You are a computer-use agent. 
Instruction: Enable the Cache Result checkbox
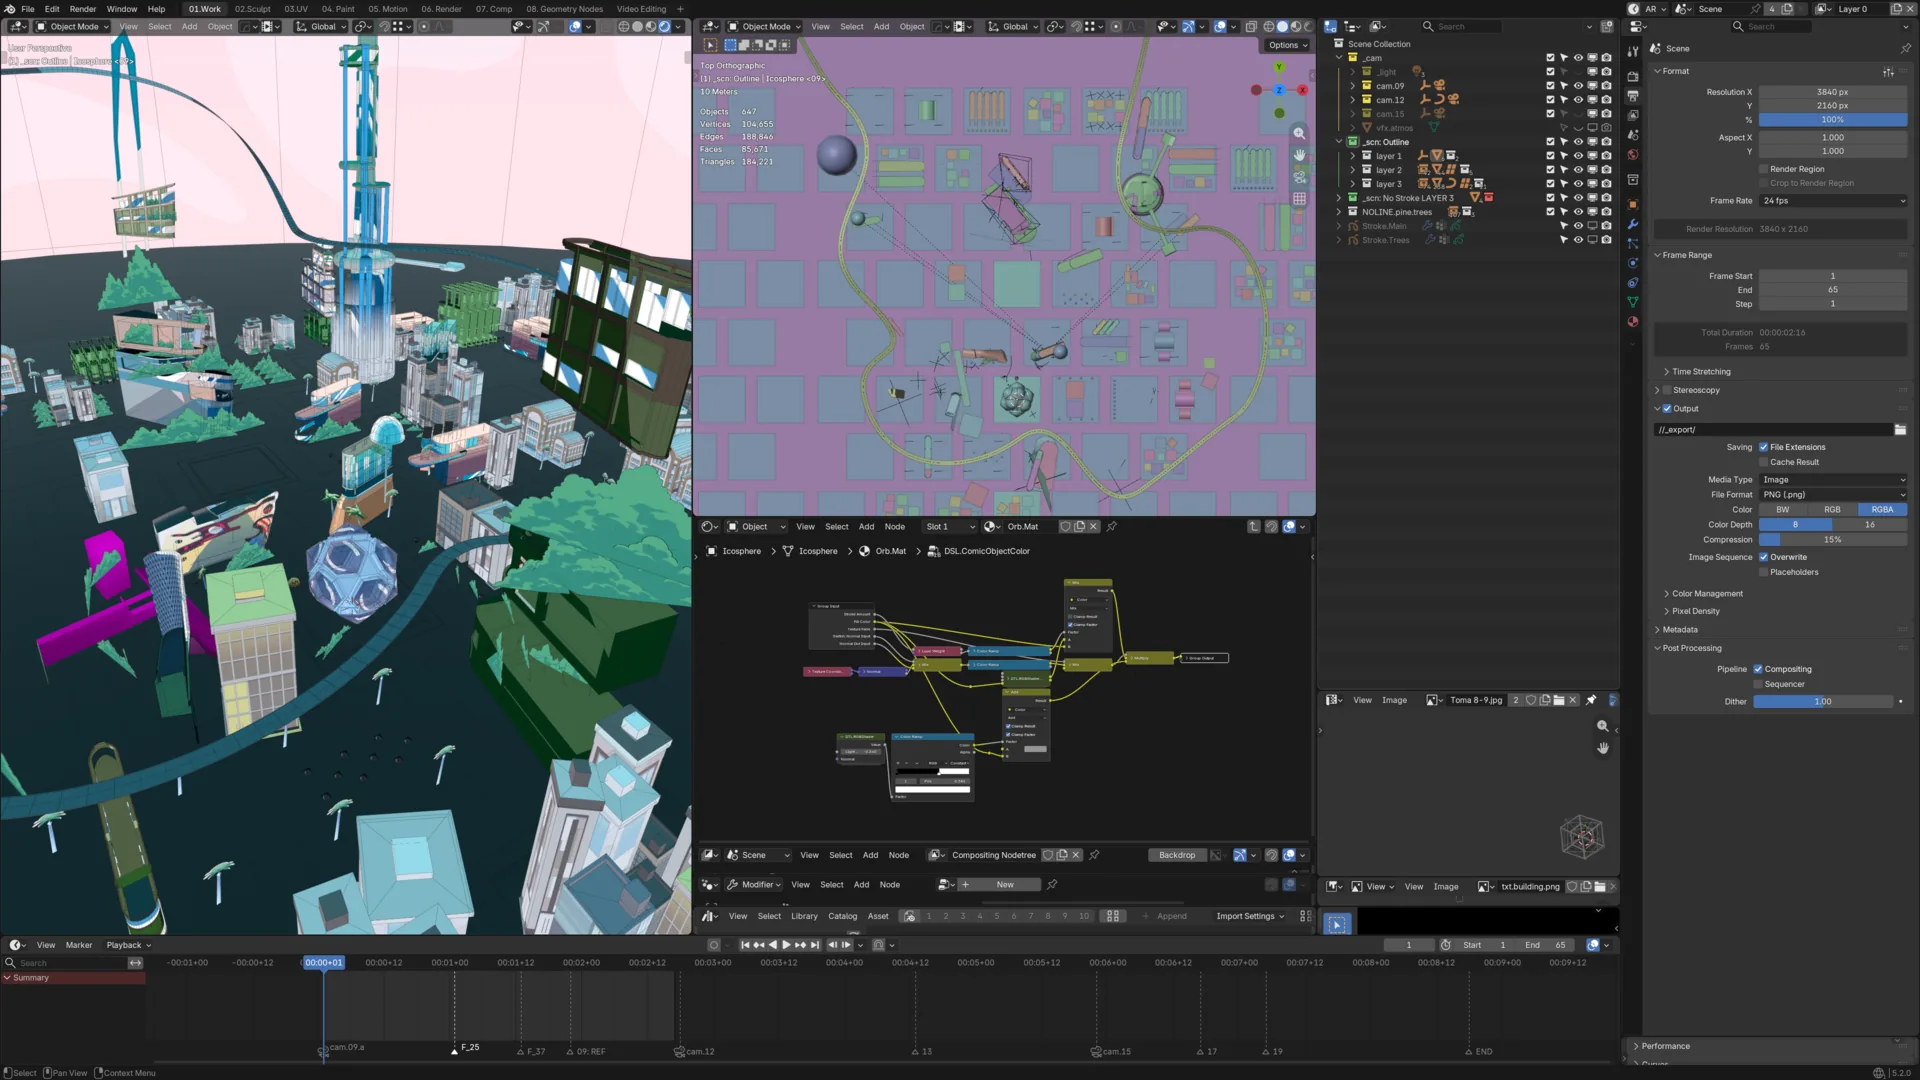1763,462
